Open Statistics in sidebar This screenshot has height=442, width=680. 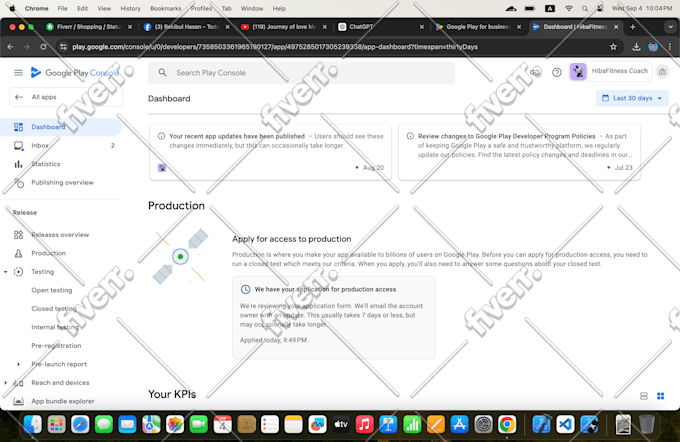tap(61, 164)
